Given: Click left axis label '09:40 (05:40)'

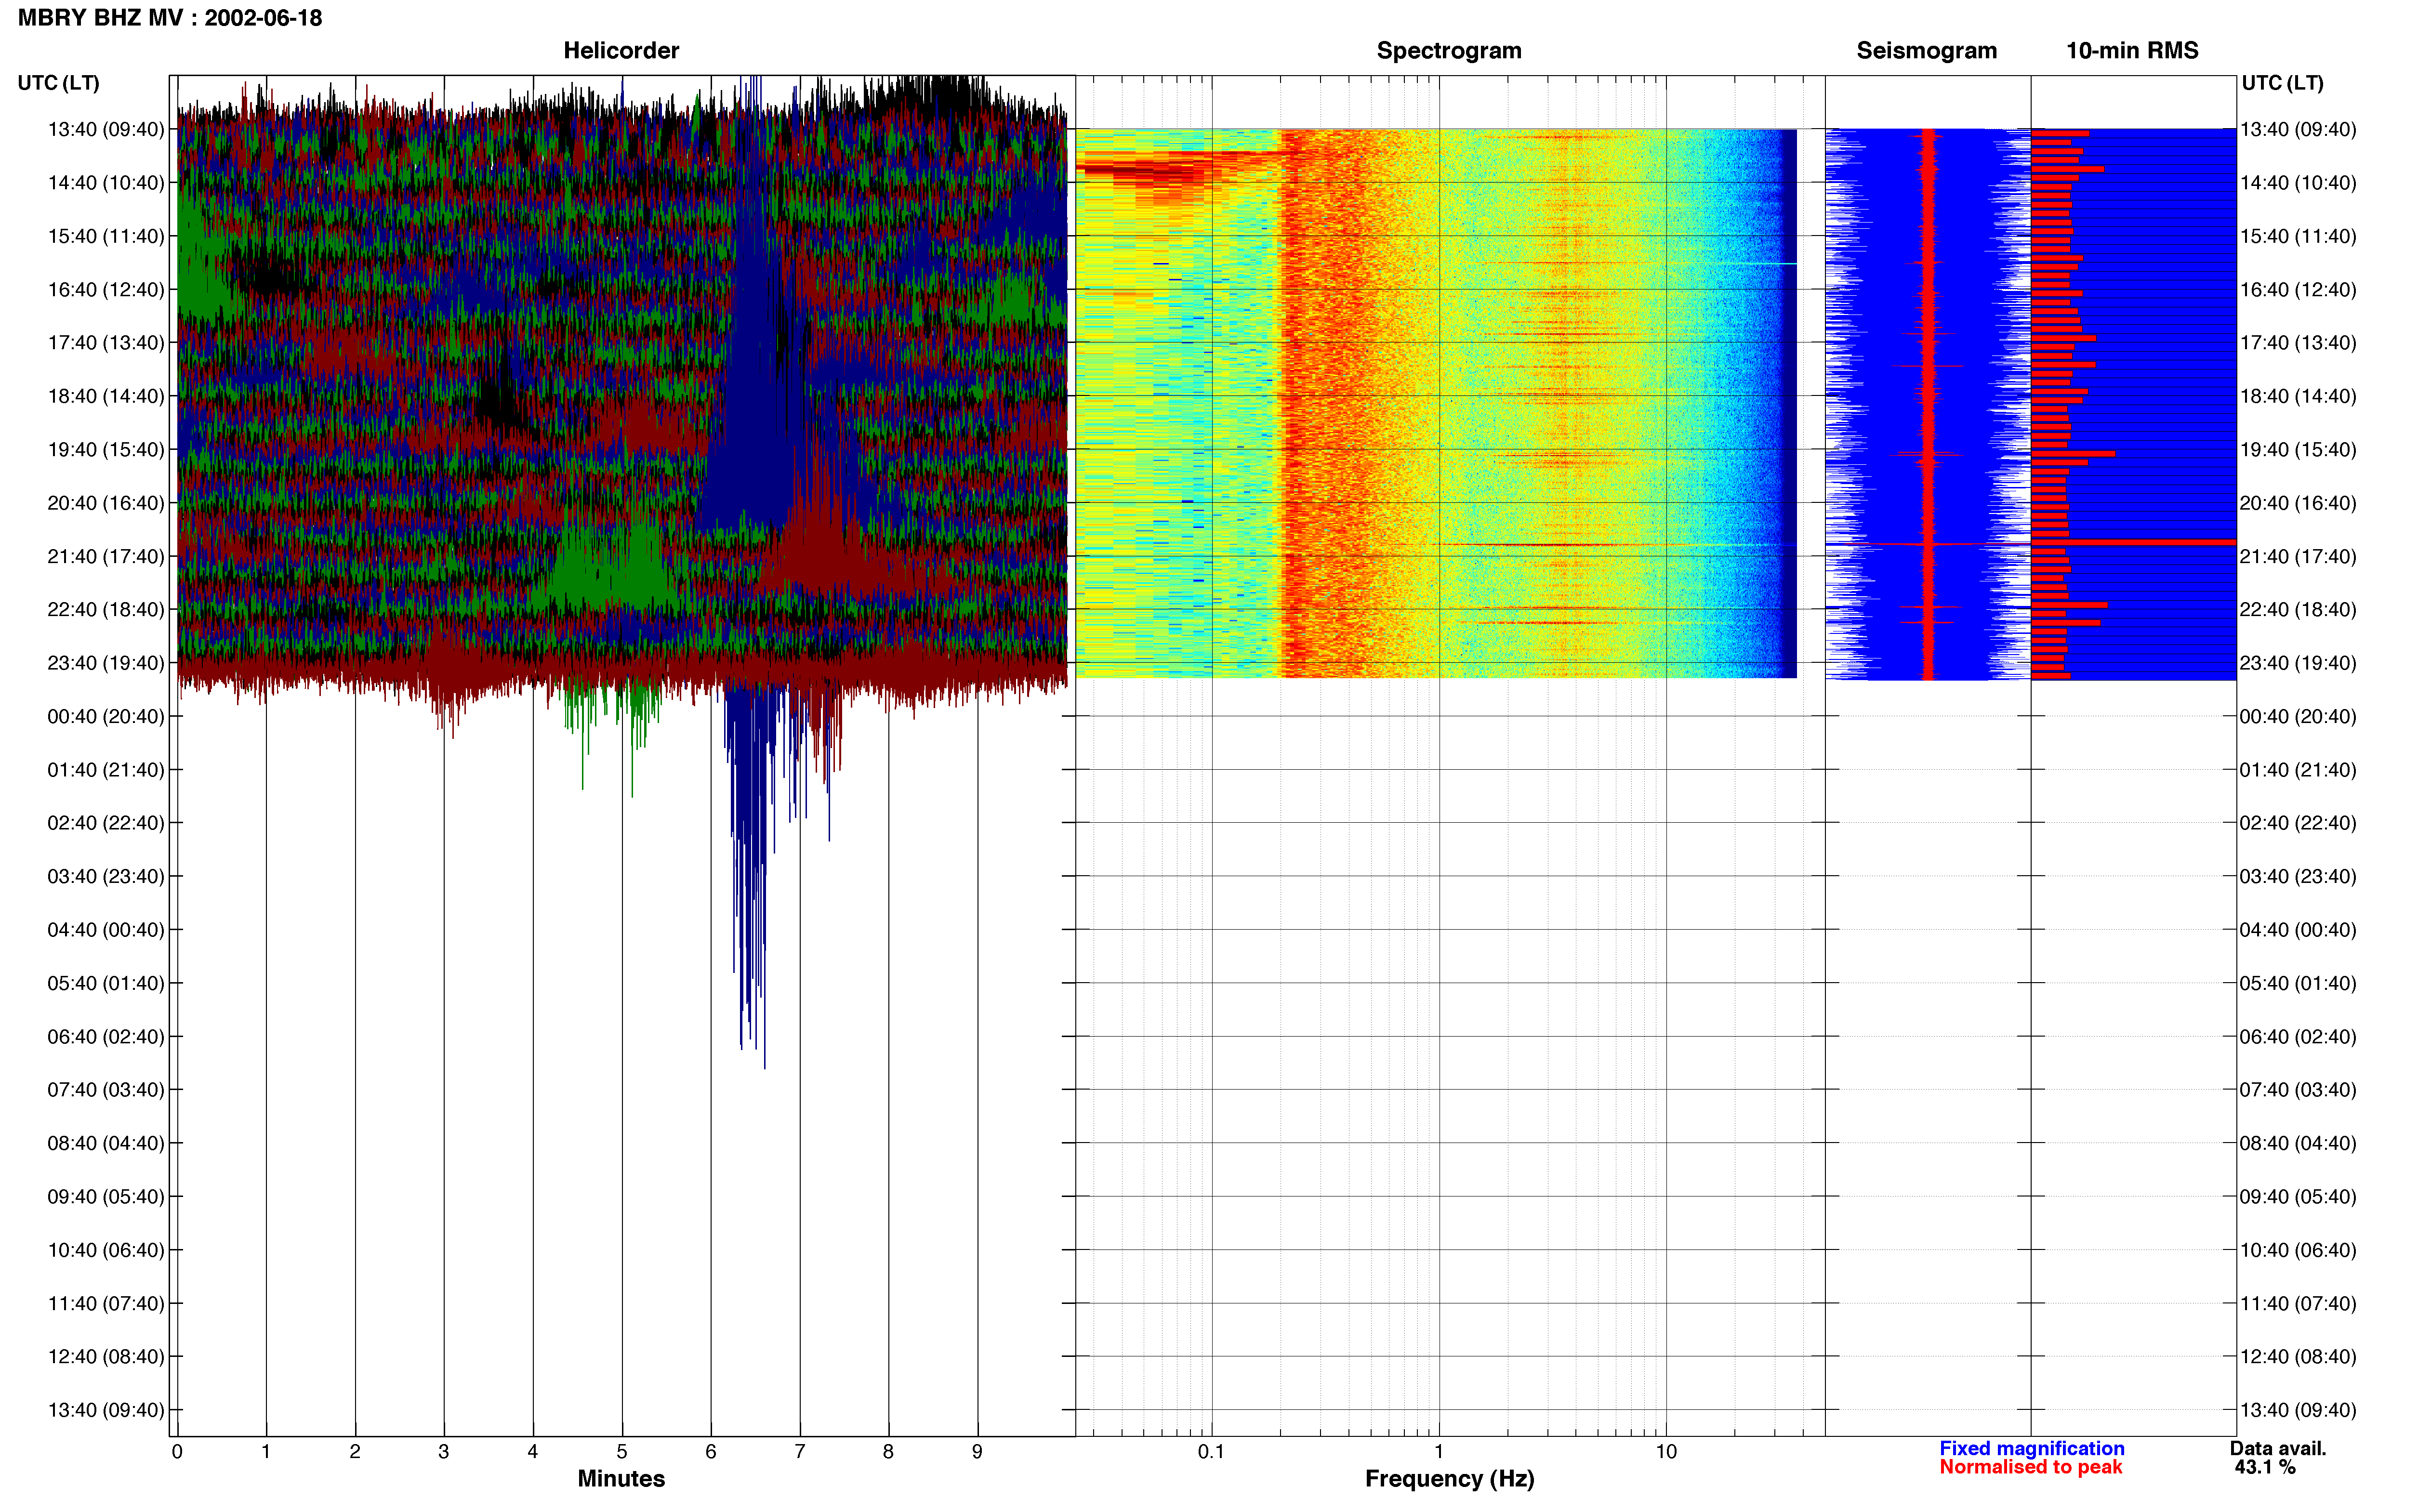Looking at the screenshot, I should click(x=106, y=1197).
